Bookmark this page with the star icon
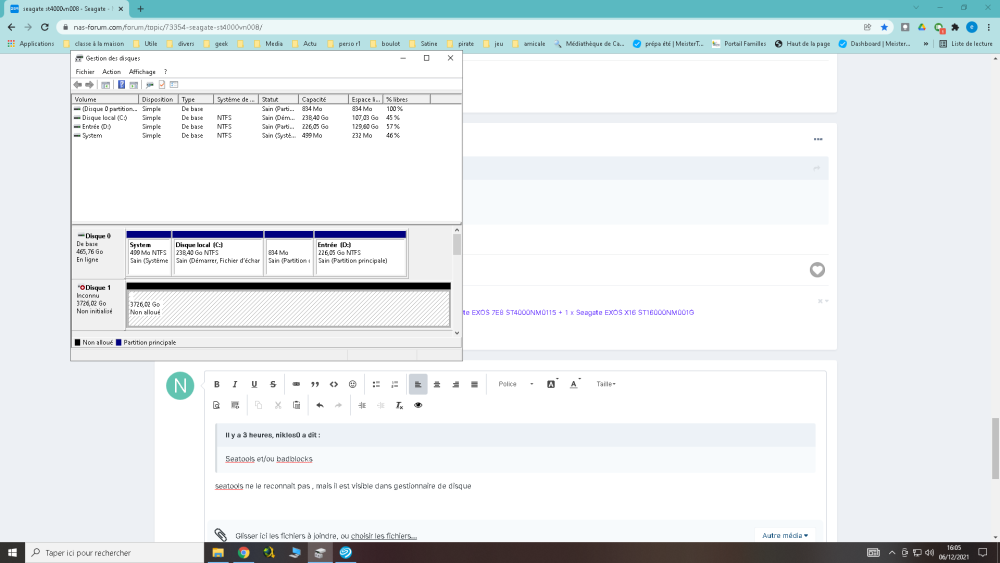 pyautogui.click(x=884, y=27)
